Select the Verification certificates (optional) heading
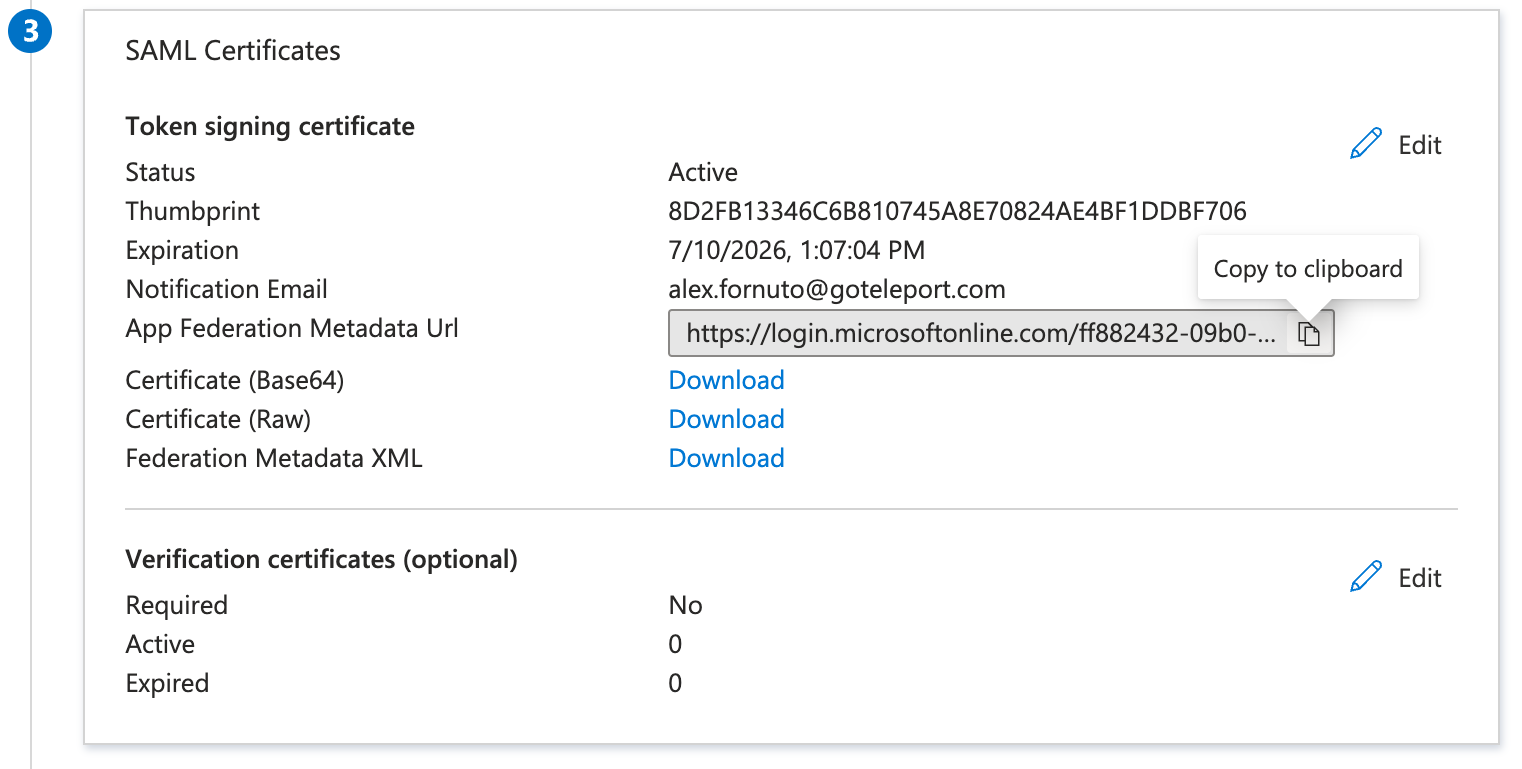 pyautogui.click(x=320, y=559)
